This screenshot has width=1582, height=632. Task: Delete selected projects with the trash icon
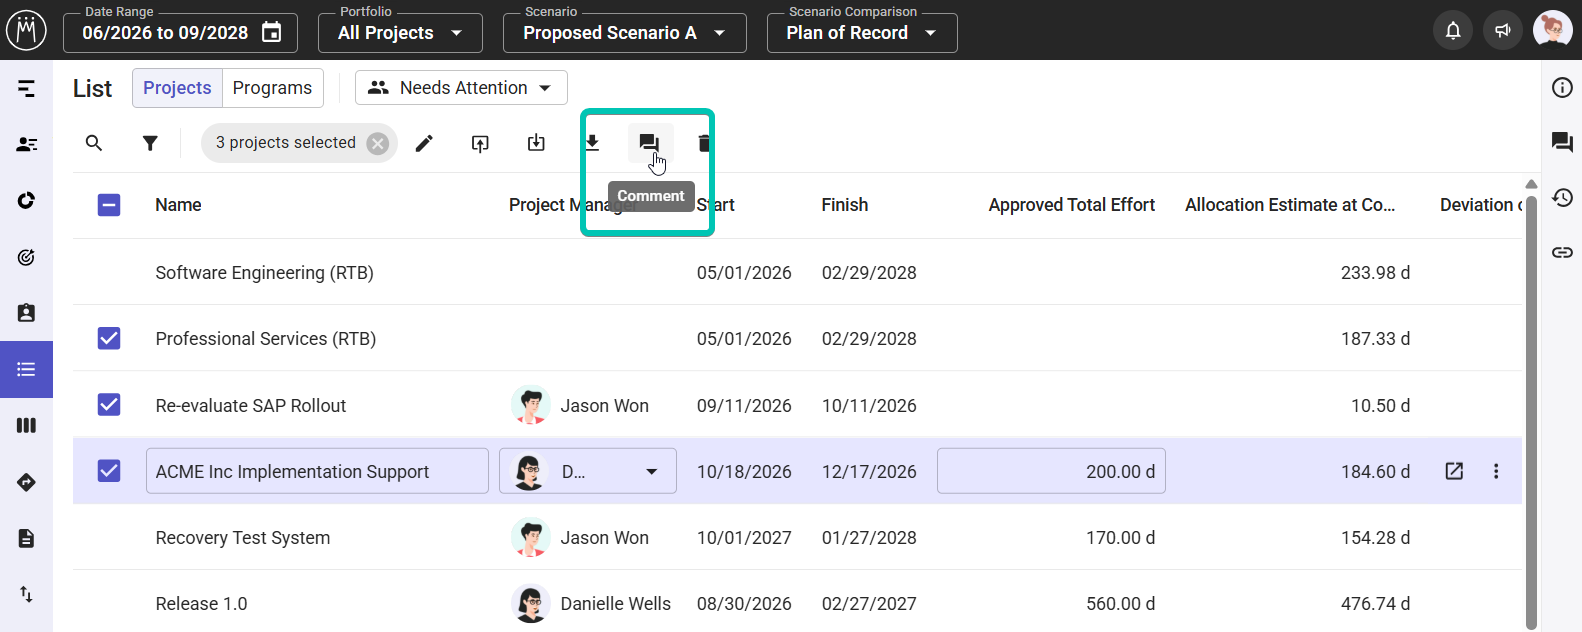(x=704, y=143)
